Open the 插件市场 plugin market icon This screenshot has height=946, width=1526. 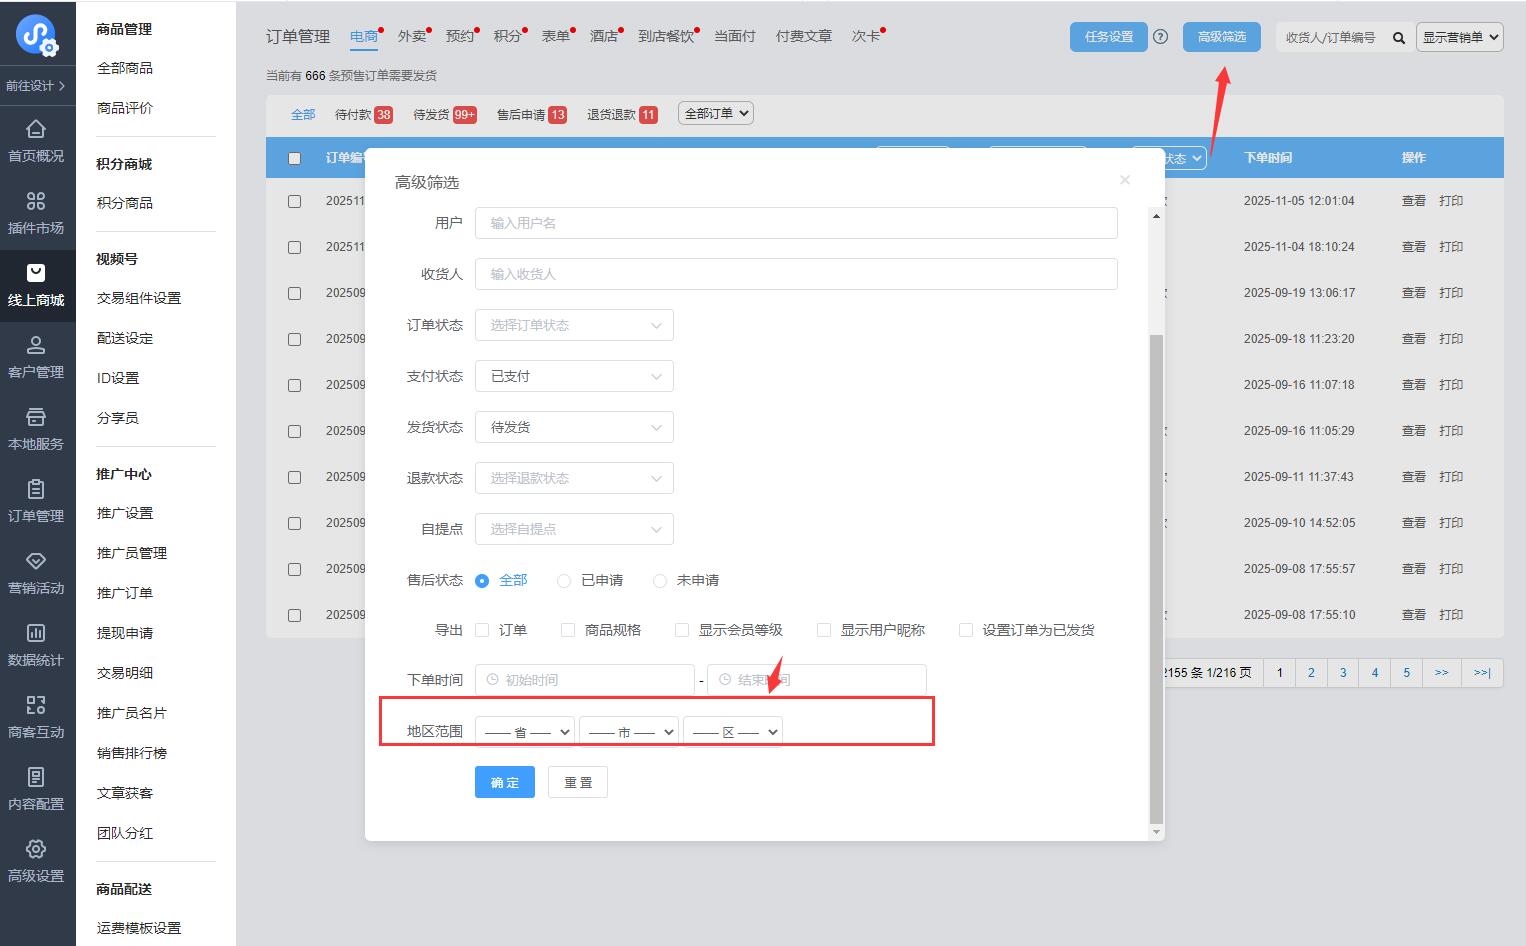click(36, 201)
